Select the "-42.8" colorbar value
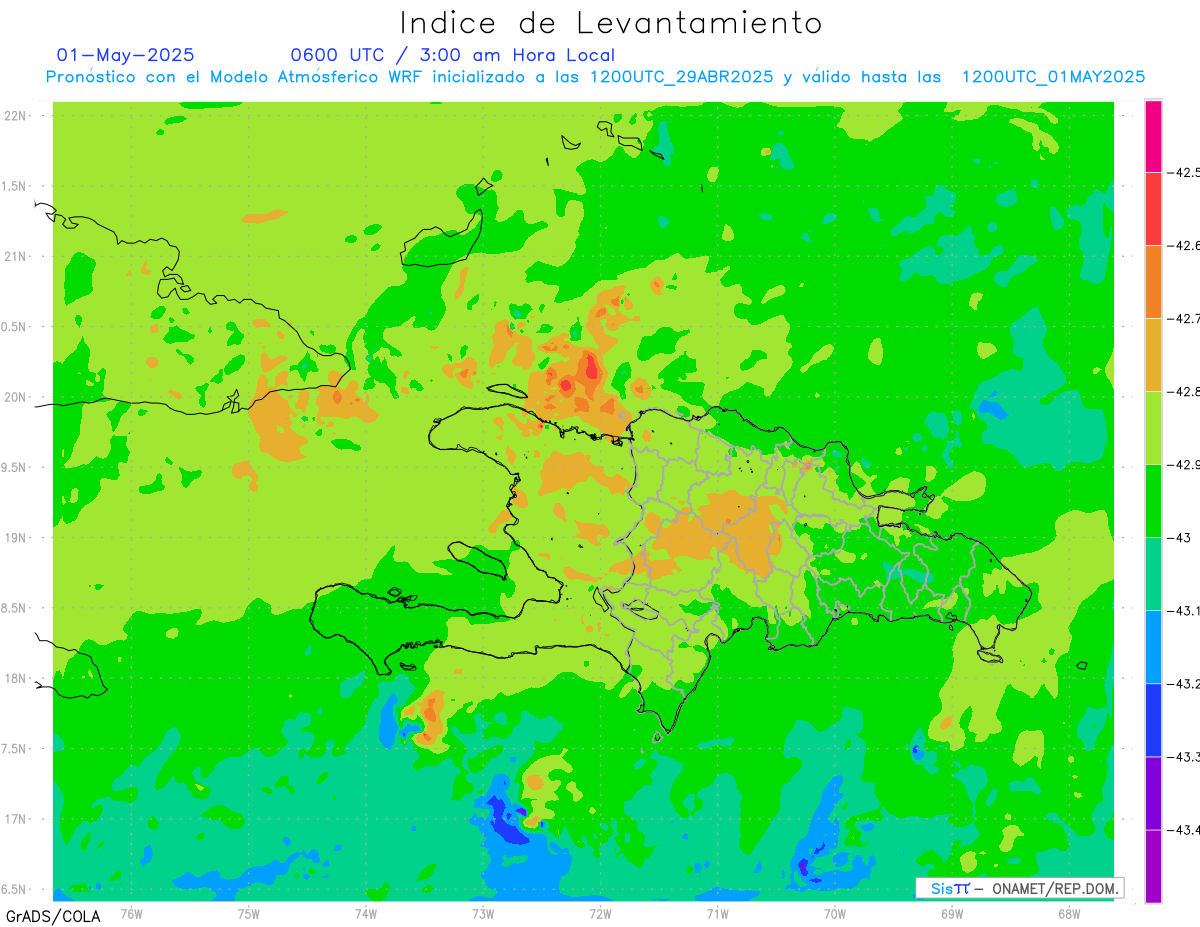The image size is (1200, 927). pyautogui.click(x=1183, y=392)
